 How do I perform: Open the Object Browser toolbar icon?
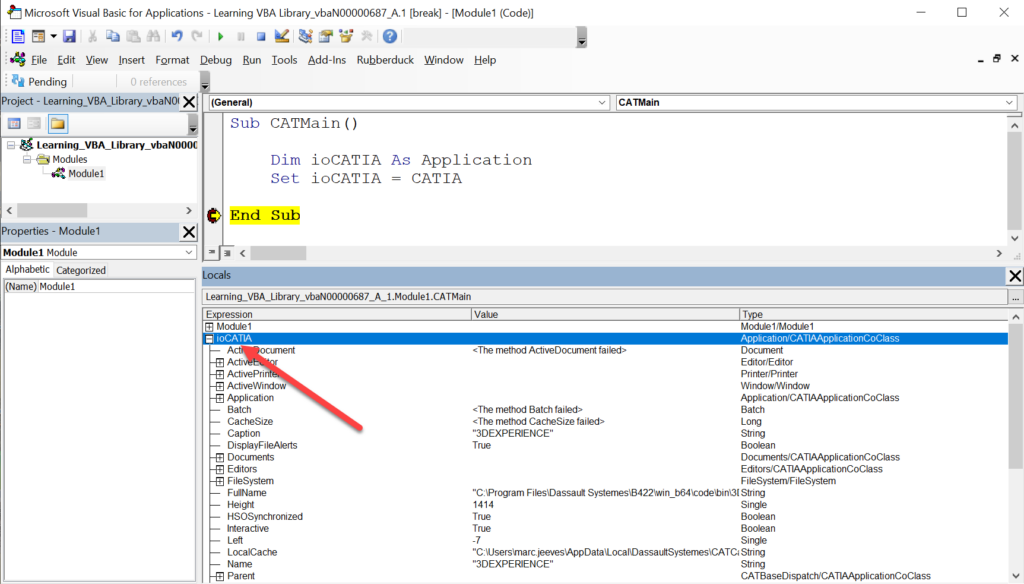point(345,37)
